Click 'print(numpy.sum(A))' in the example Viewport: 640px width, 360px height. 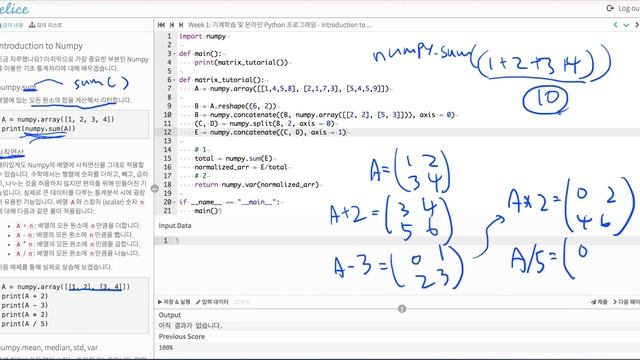pos(38,129)
